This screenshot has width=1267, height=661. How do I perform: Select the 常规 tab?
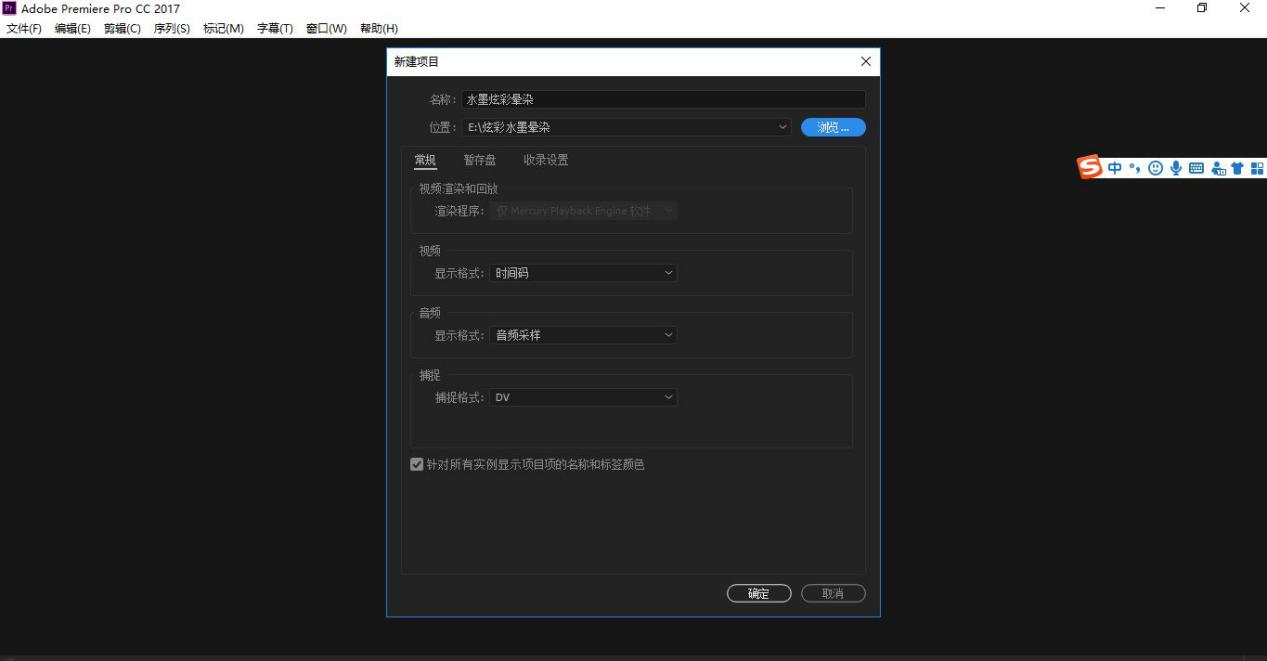coord(425,160)
